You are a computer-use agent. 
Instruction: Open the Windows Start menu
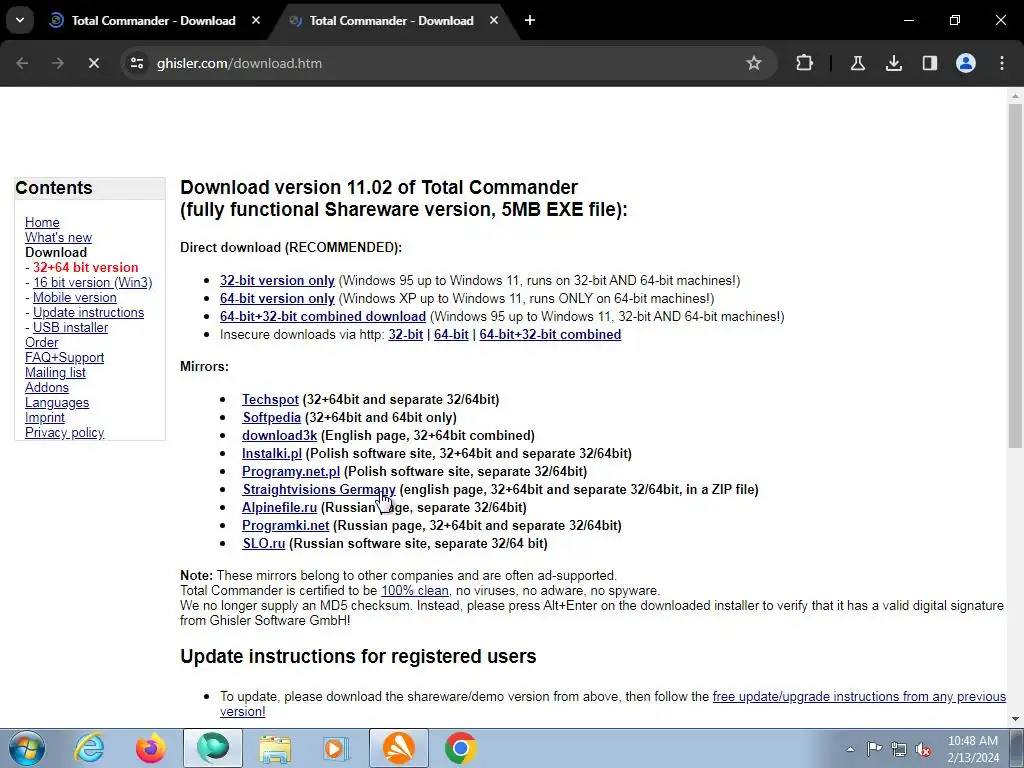[x=26, y=748]
